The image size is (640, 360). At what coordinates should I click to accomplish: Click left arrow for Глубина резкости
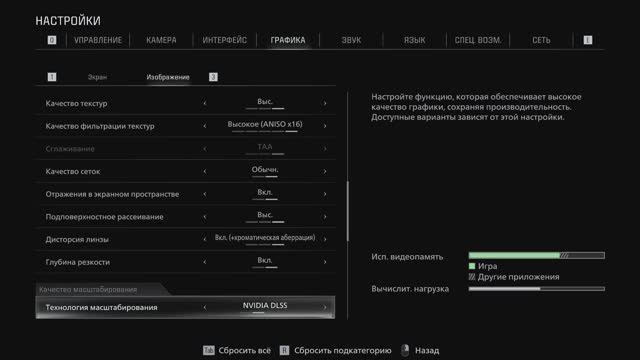point(205,262)
